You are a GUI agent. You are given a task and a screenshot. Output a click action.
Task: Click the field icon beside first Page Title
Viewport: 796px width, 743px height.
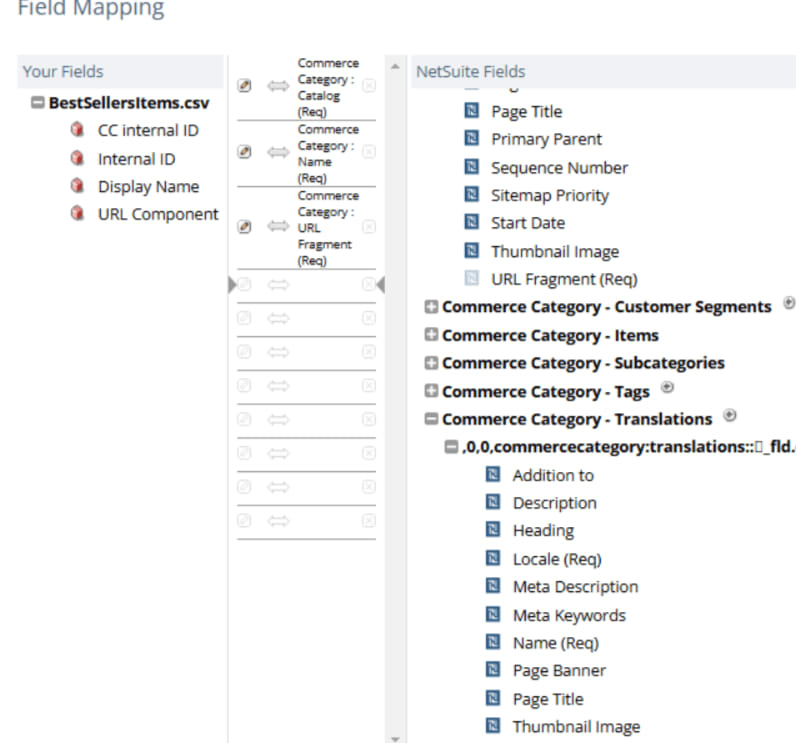point(472,111)
